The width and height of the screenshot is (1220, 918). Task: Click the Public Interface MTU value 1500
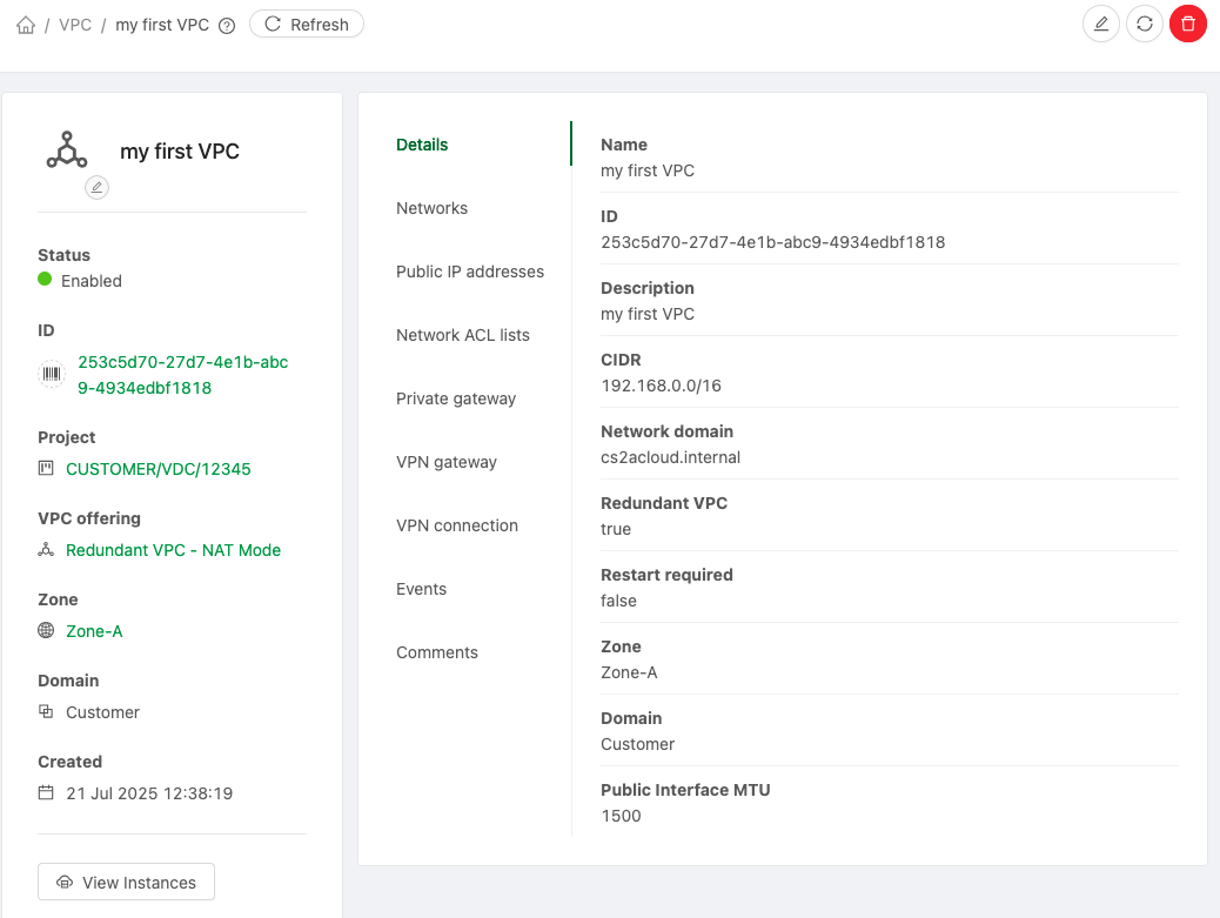(x=621, y=816)
